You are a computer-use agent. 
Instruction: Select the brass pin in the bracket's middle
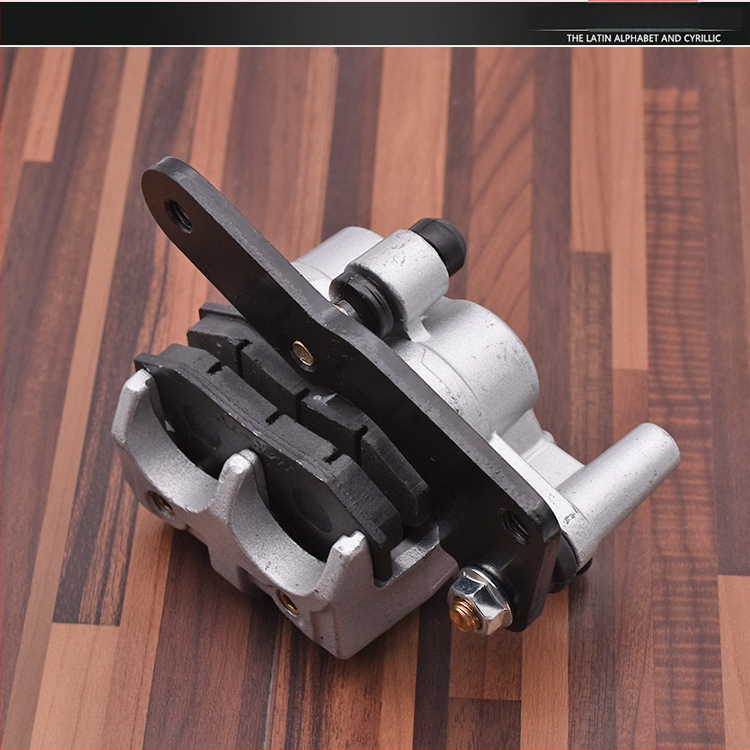coord(303,353)
